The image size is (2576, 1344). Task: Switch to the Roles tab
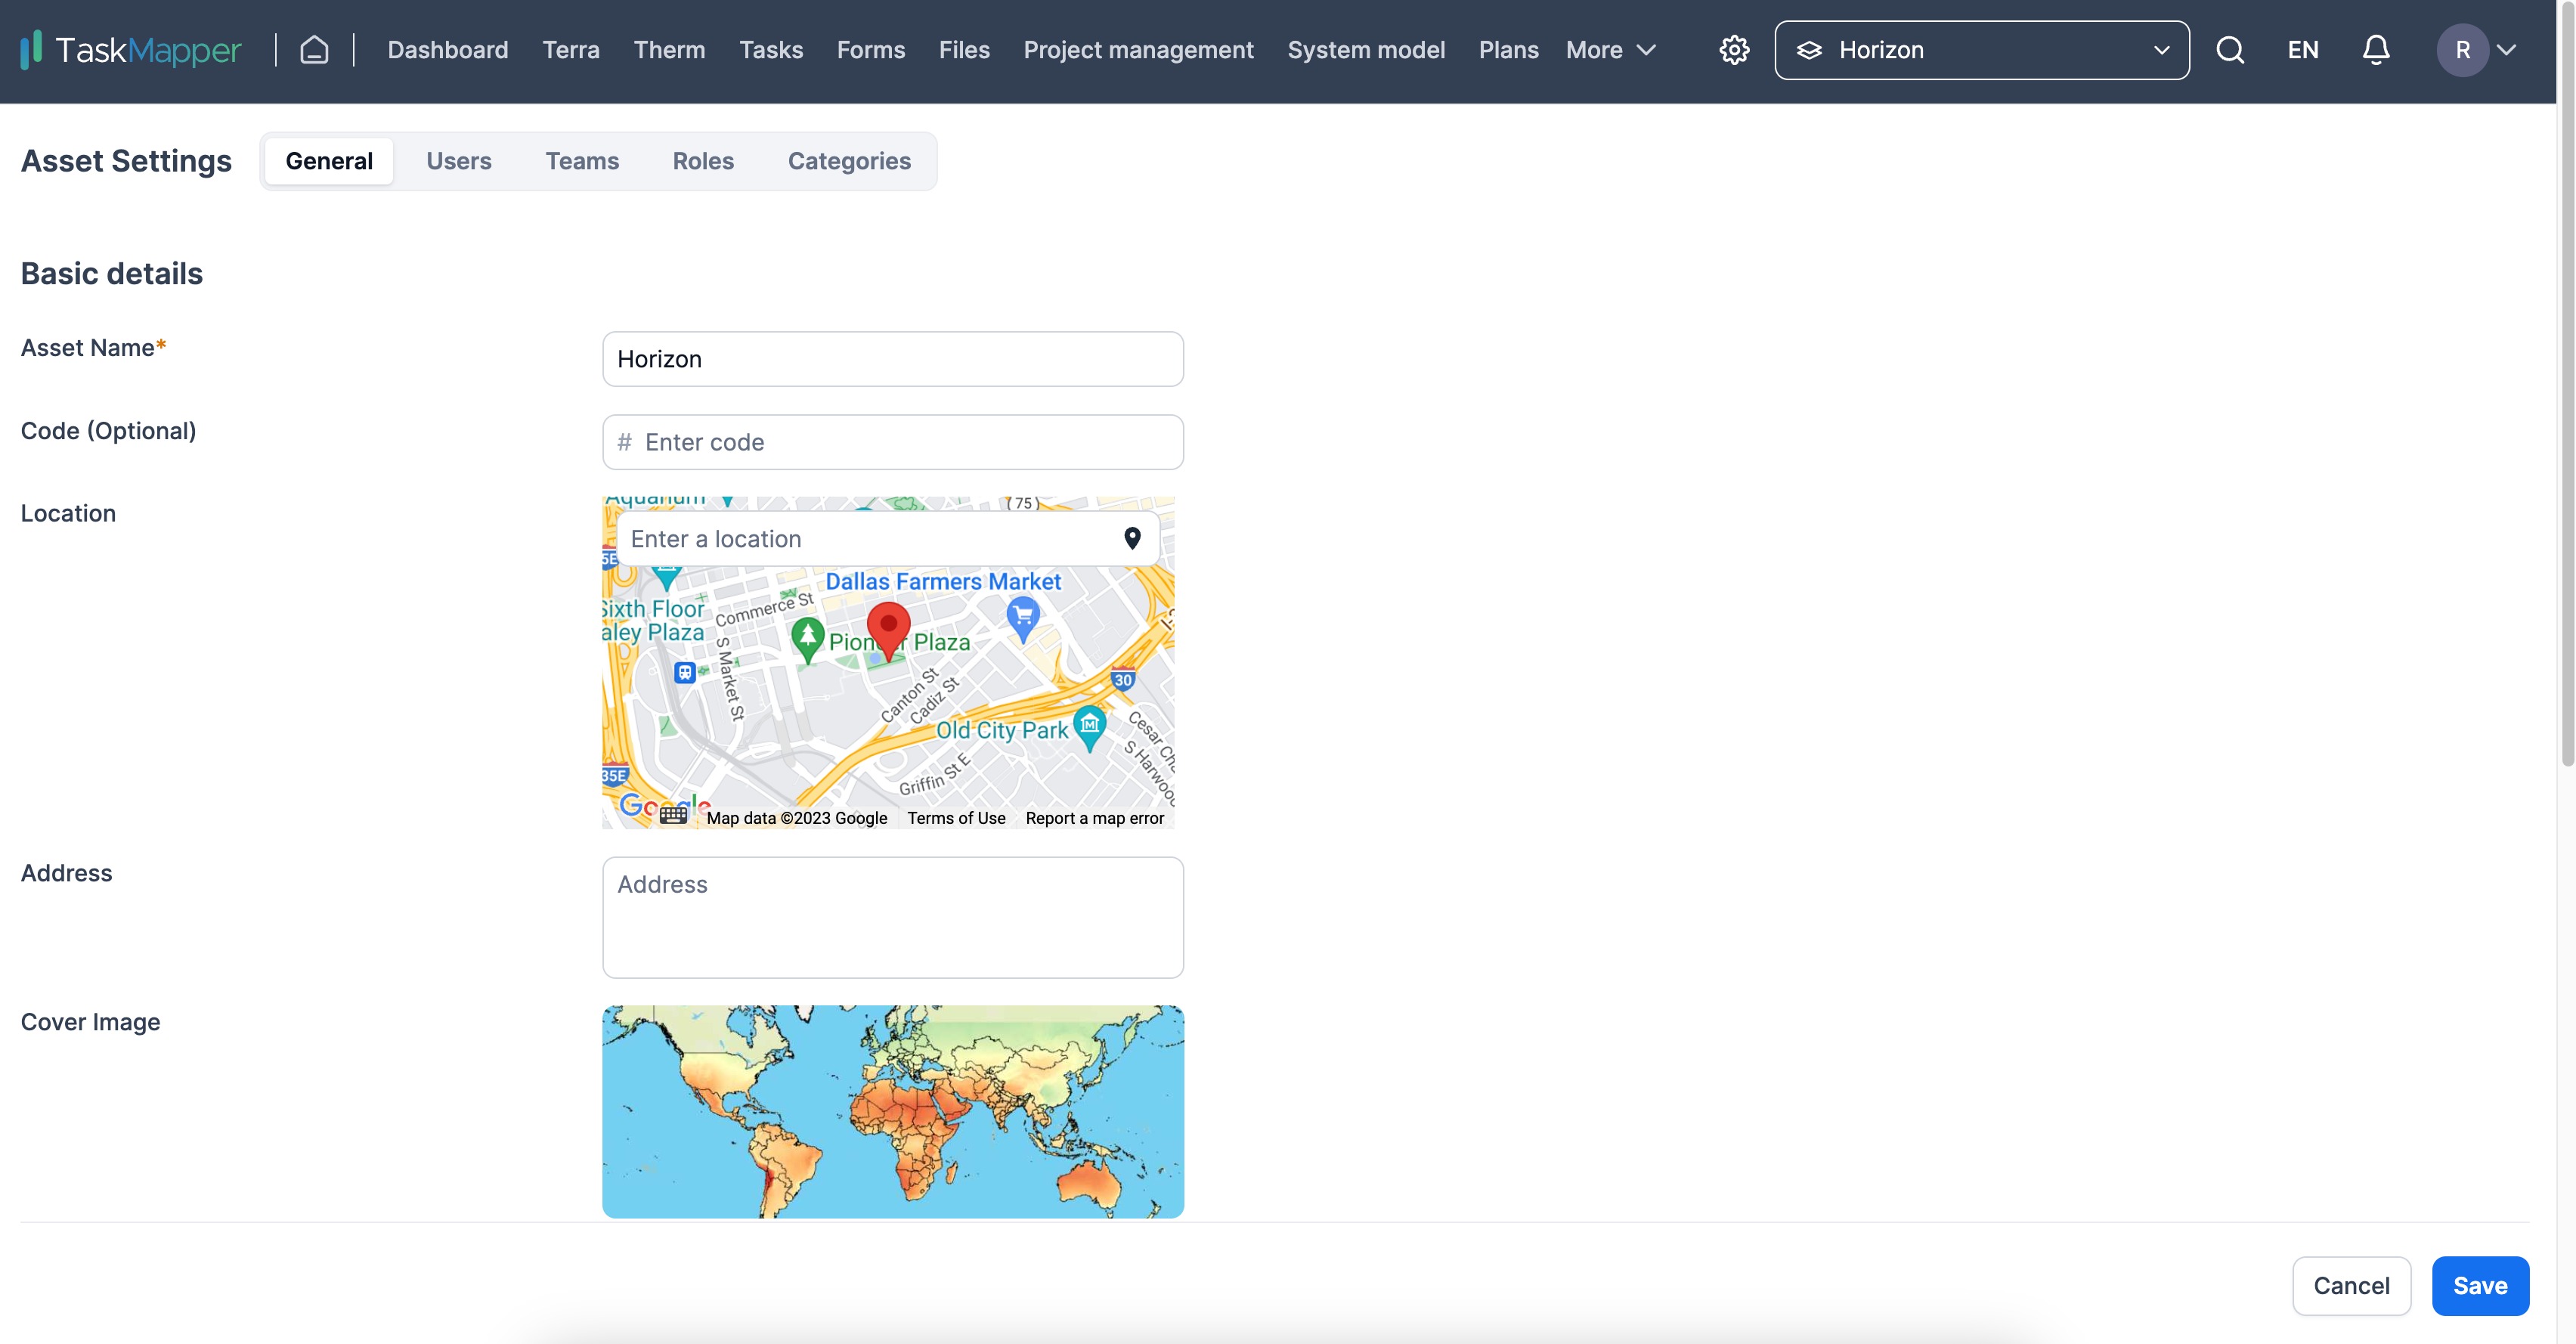703,161
